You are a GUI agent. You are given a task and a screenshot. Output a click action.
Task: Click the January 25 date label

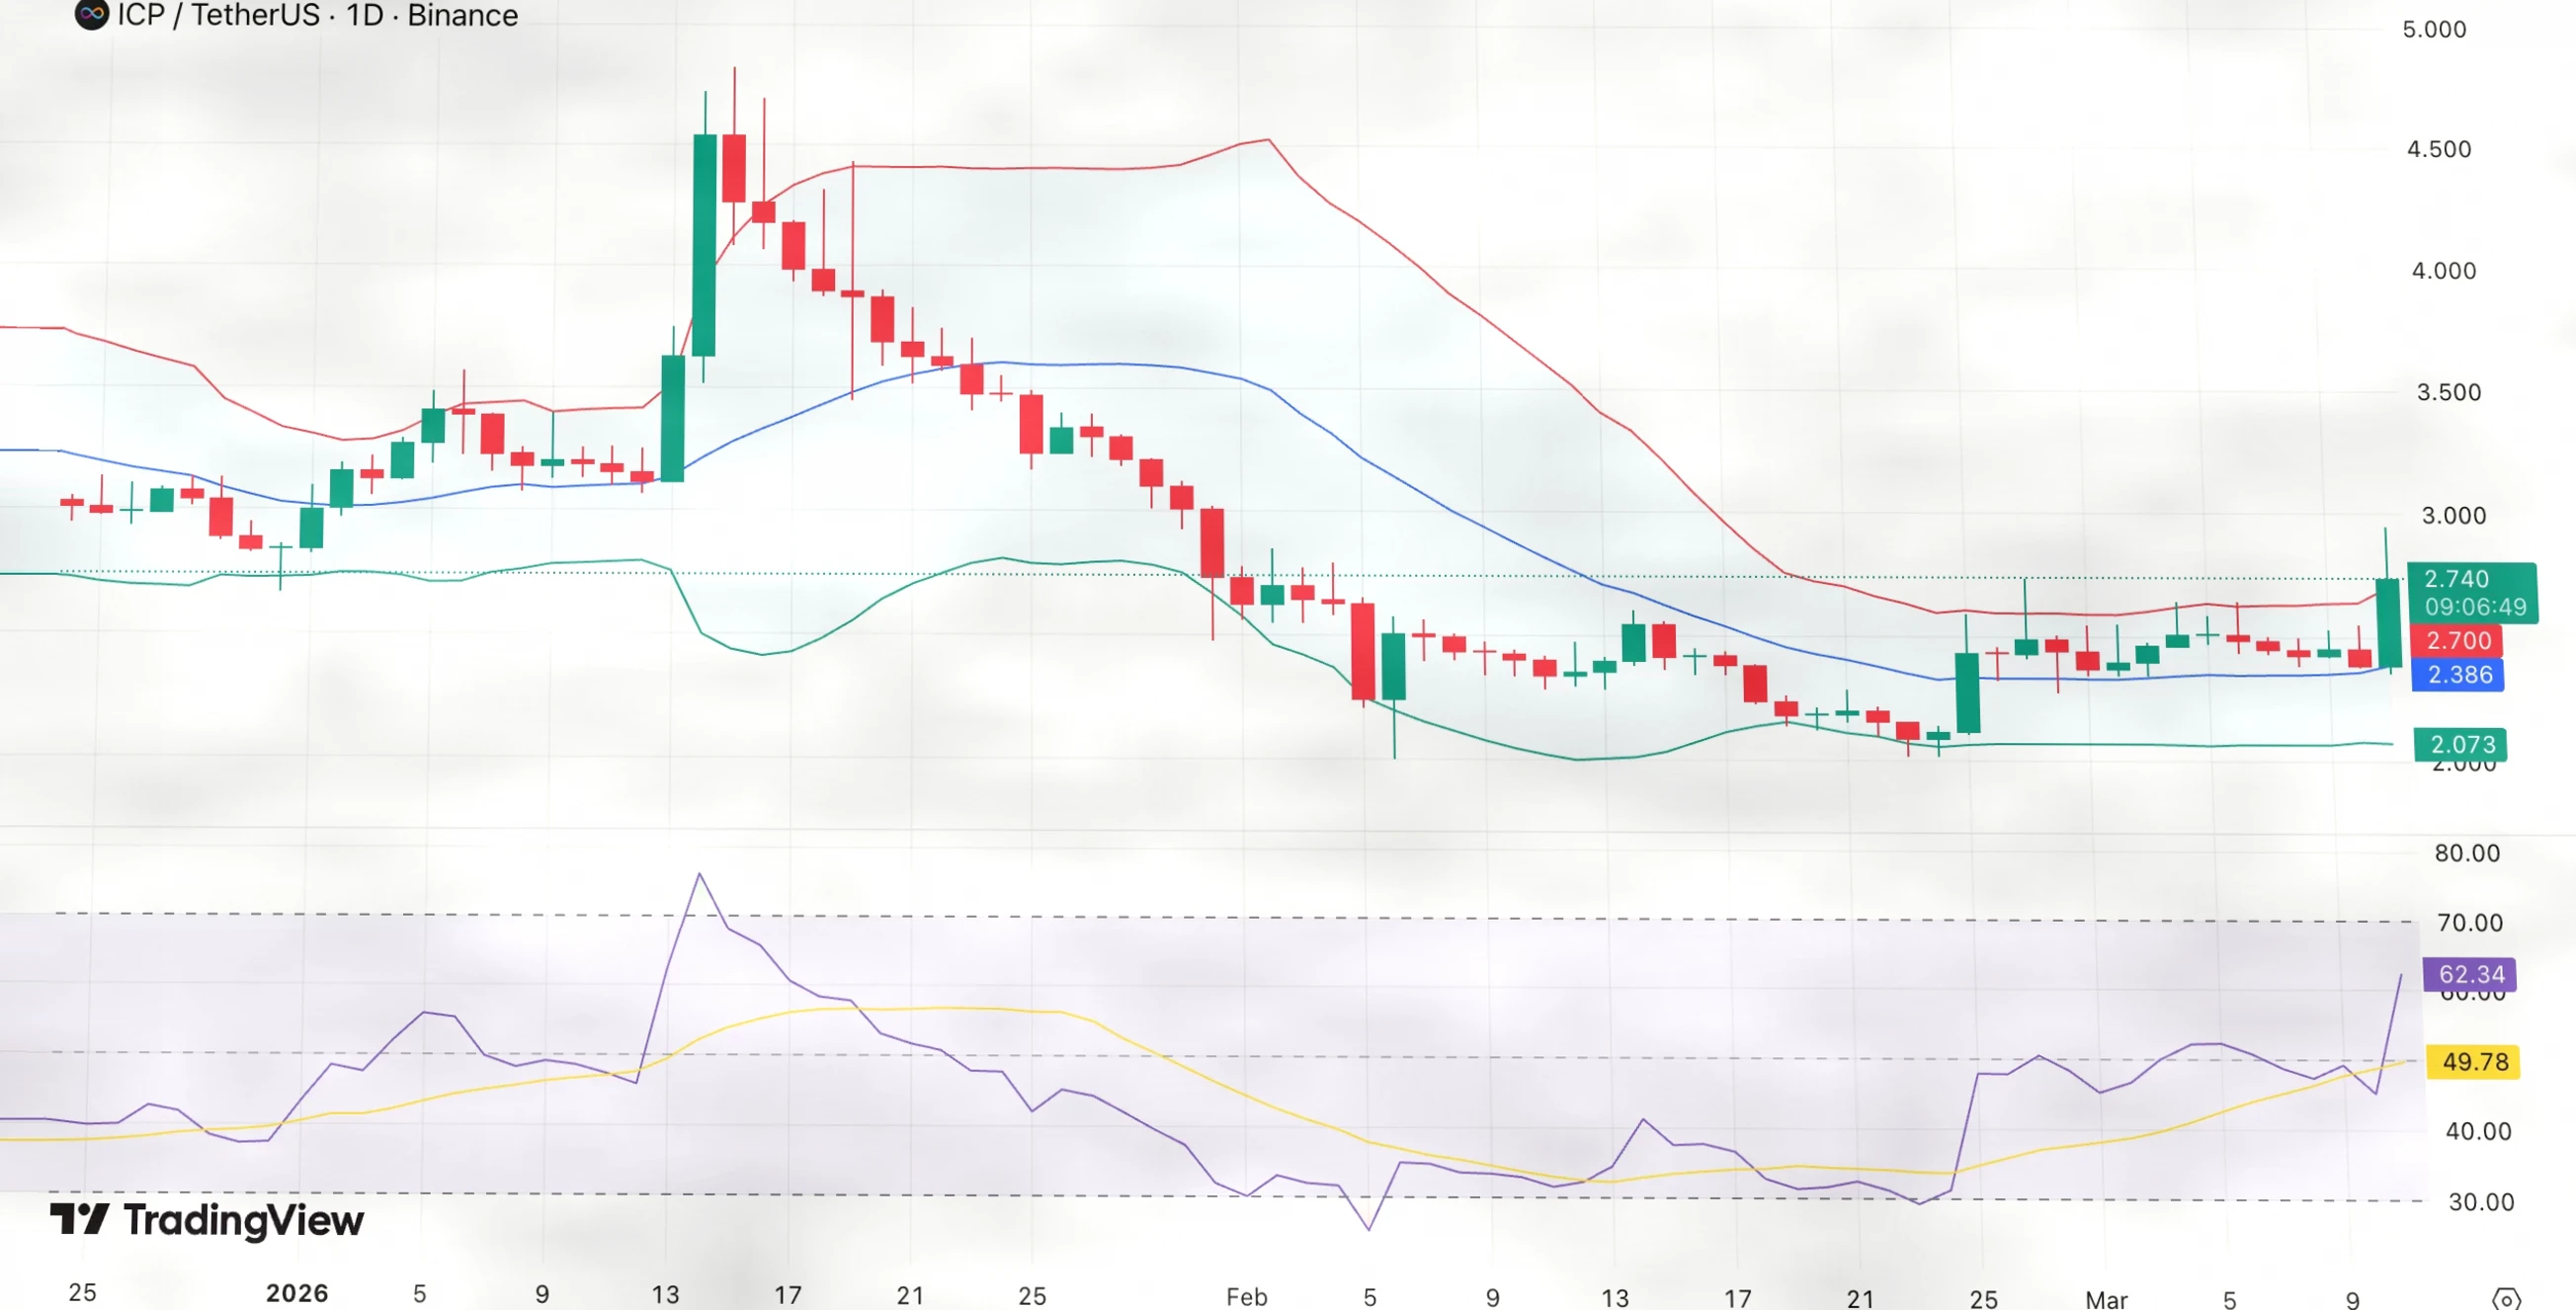tap(1032, 1296)
